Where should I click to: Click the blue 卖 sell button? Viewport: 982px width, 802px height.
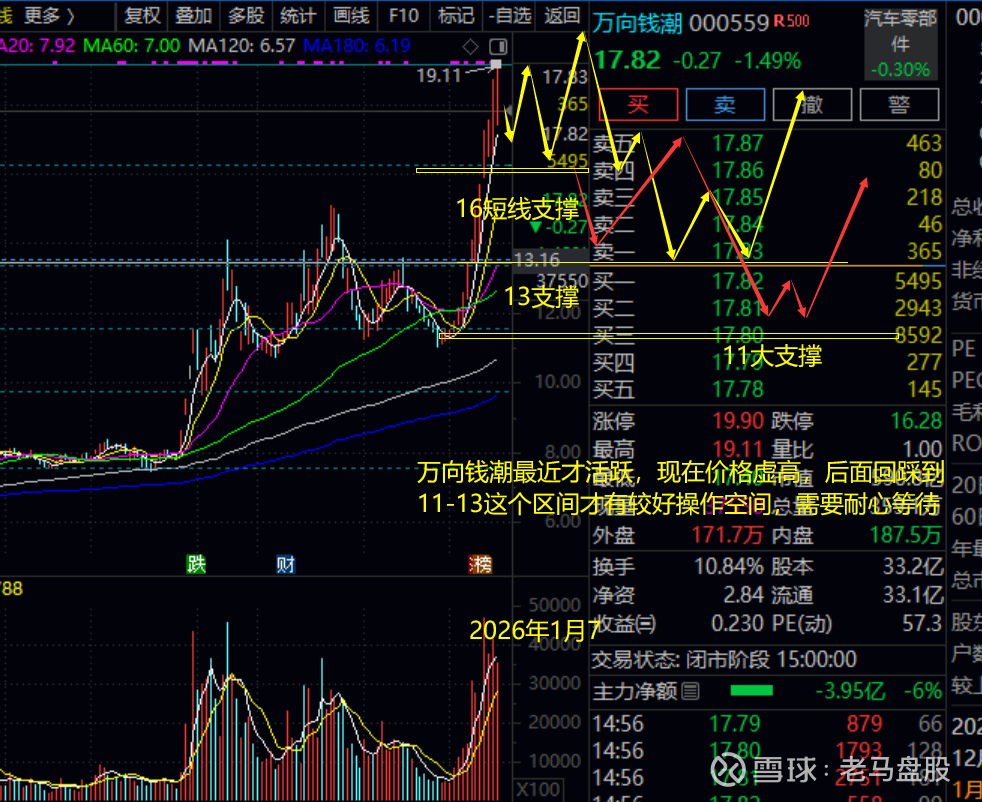[725, 104]
